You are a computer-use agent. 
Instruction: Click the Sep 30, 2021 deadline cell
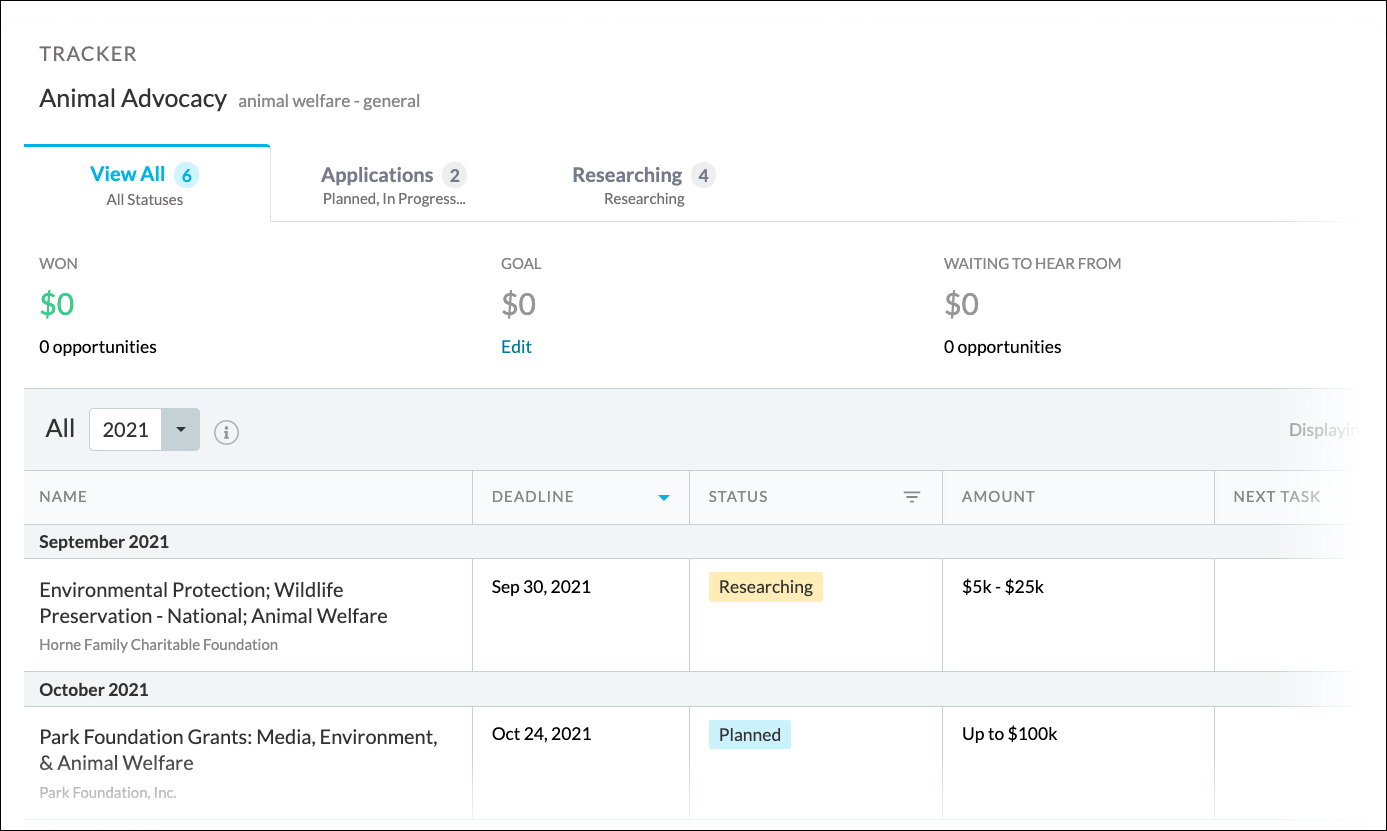tap(541, 587)
